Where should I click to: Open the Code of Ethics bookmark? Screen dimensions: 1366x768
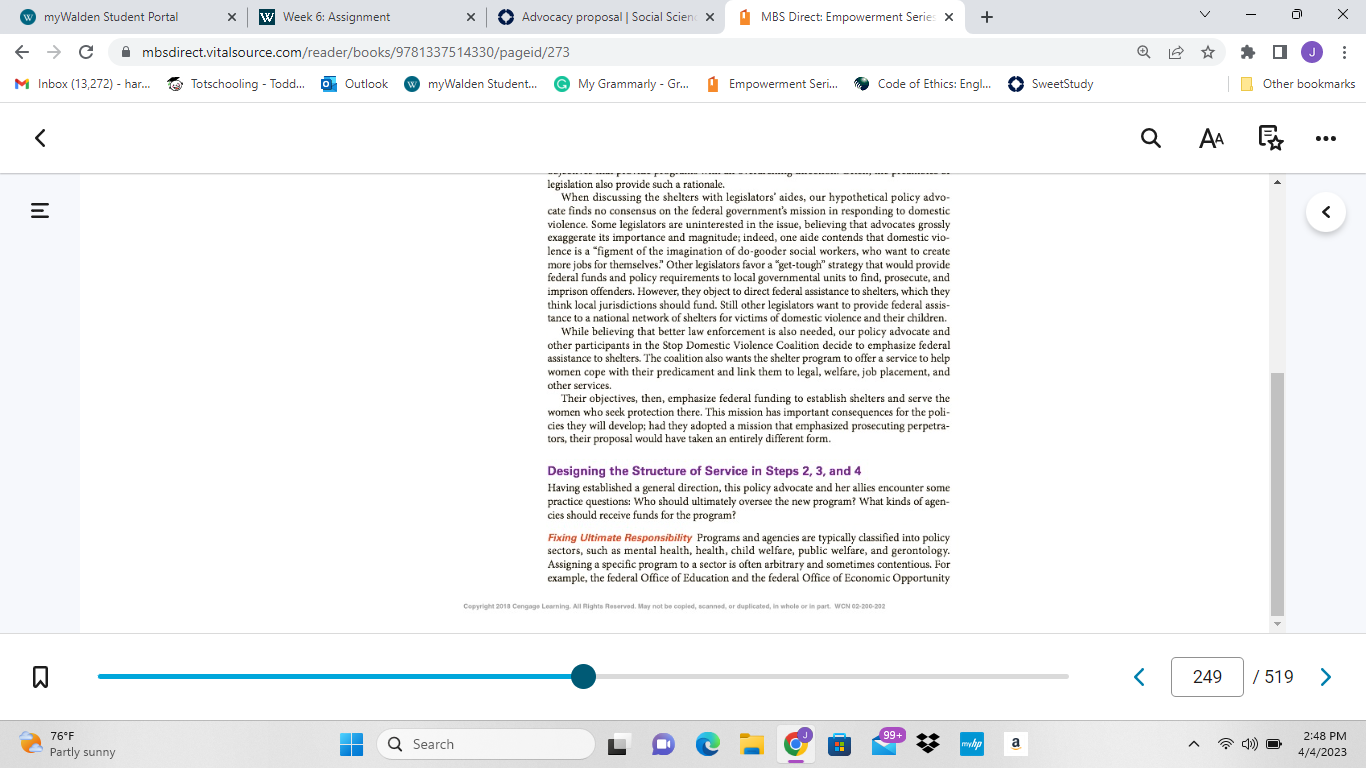click(923, 84)
